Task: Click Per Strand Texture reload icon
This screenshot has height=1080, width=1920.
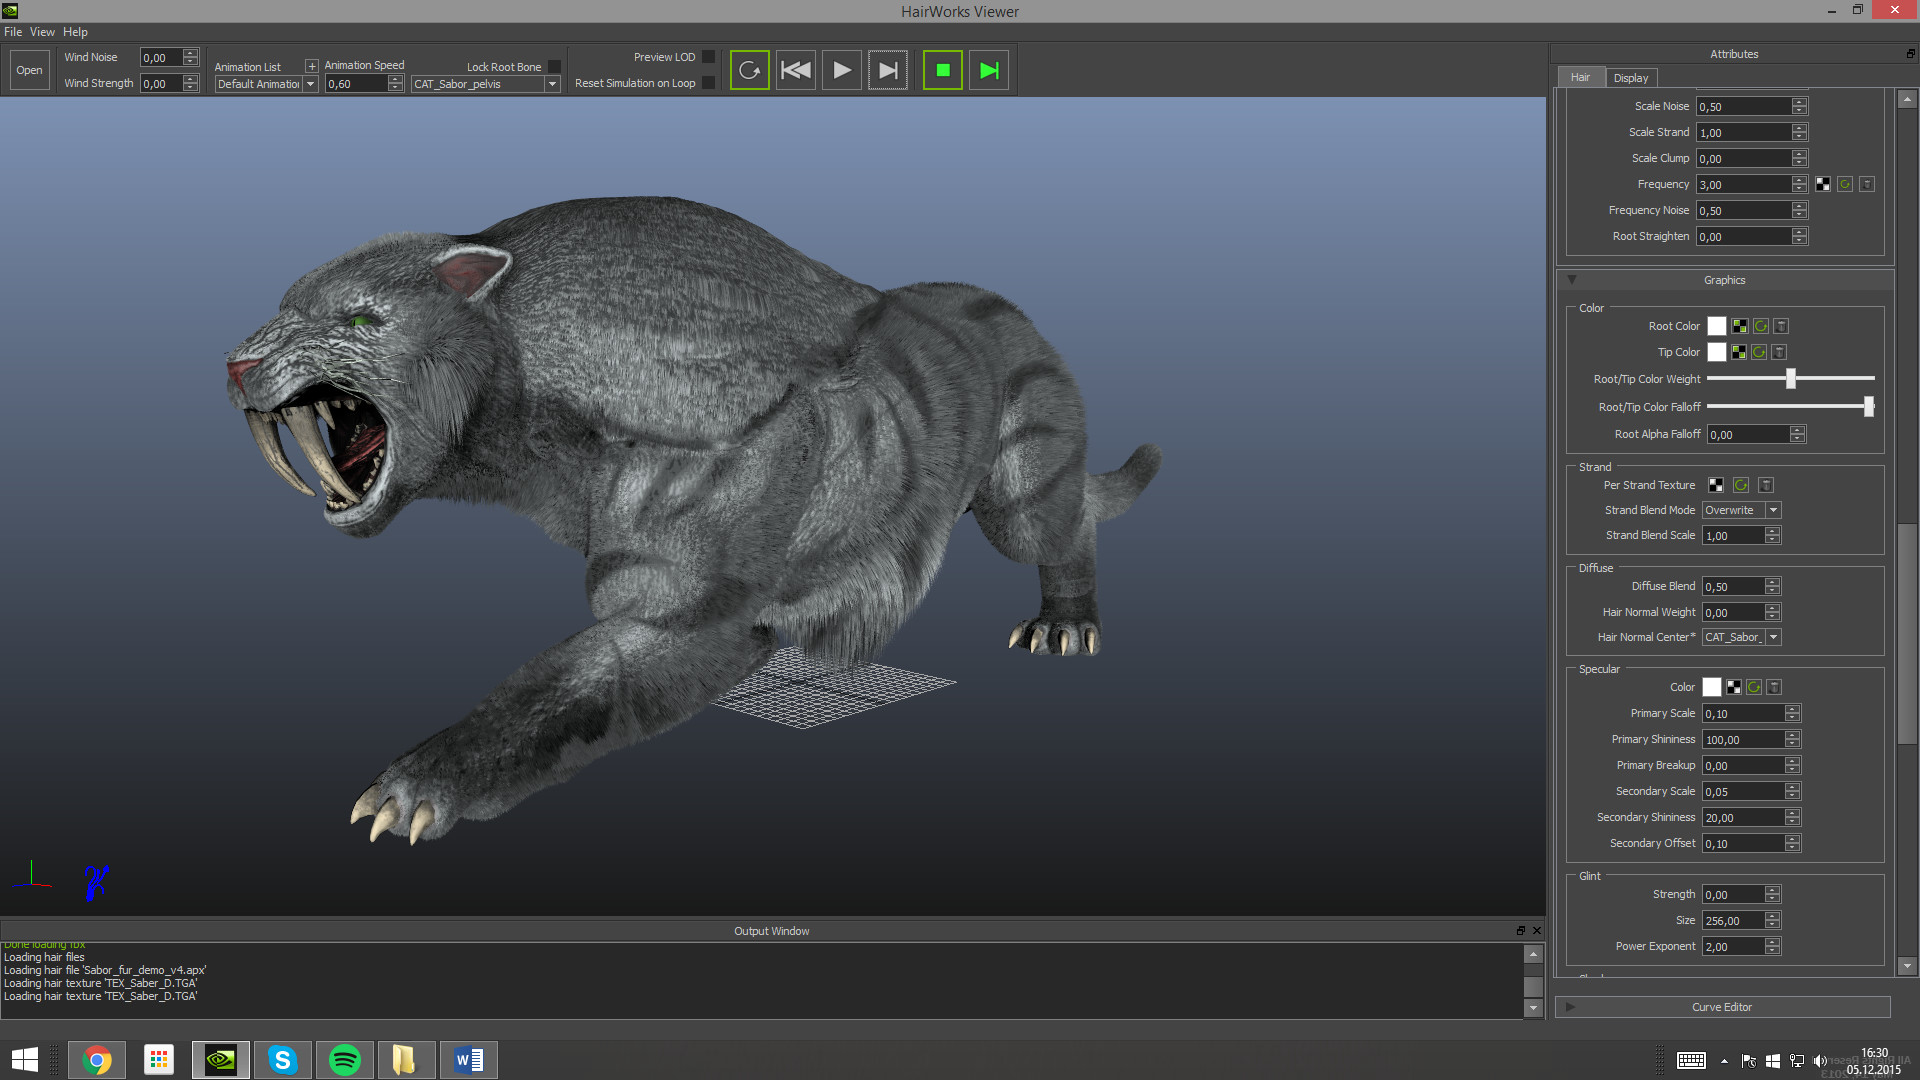Action: pyautogui.click(x=1741, y=485)
